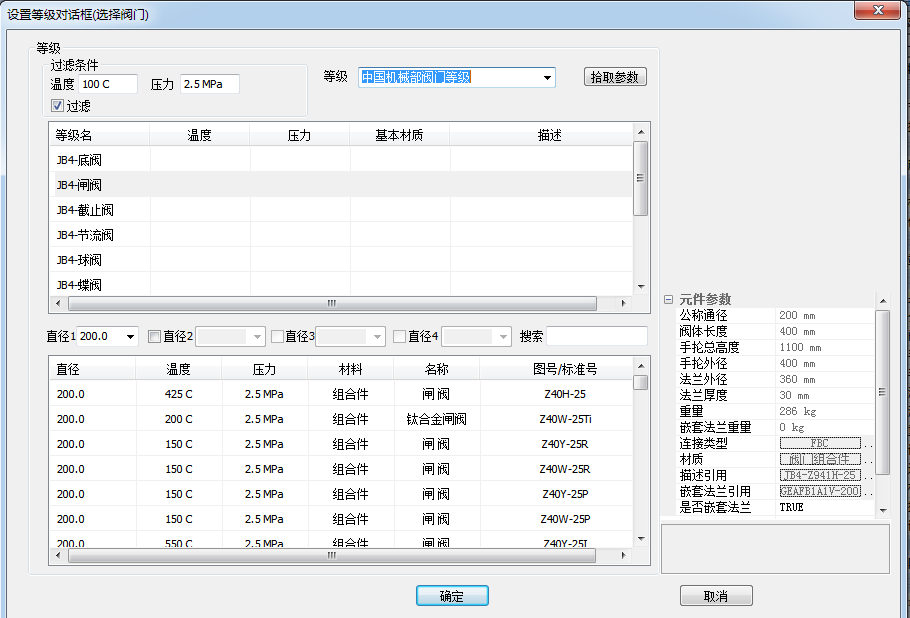Image resolution: width=910 pixels, height=618 pixels.
Task: Expand the 直径1 diameter dropdown
Action: (x=130, y=337)
